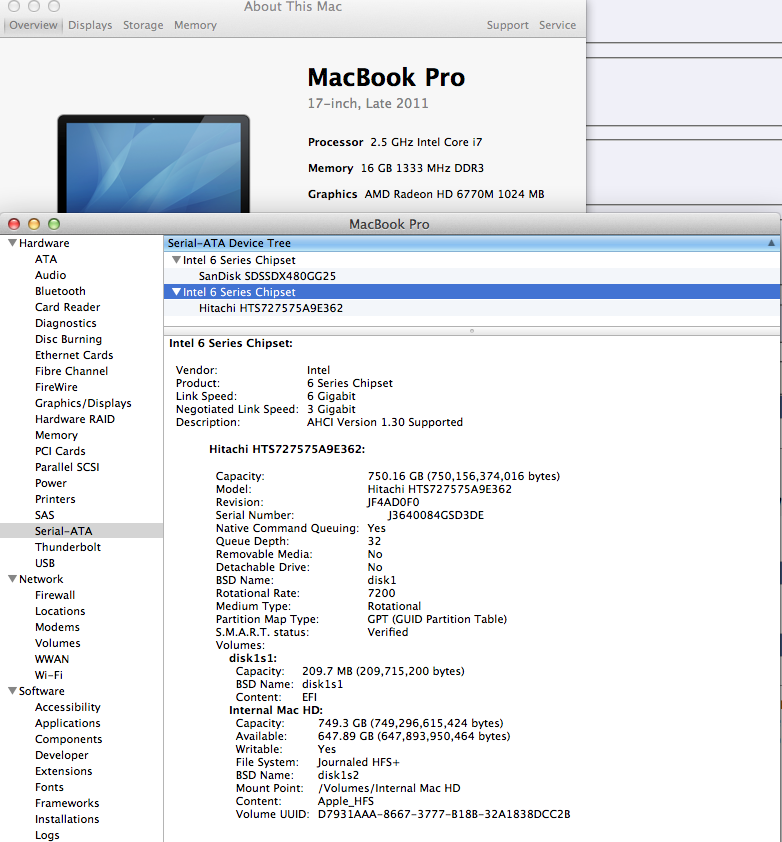Viewport: 782px width, 842px height.
Task: Open the Displays tab in About This Mac
Action: [x=90, y=25]
